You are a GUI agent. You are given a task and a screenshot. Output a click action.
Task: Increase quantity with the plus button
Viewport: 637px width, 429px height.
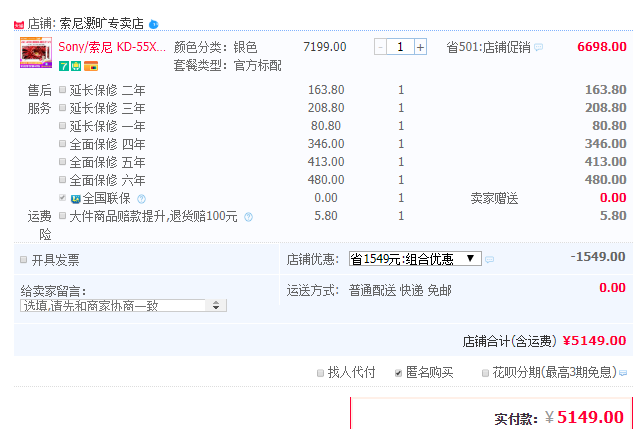pyautogui.click(x=420, y=47)
